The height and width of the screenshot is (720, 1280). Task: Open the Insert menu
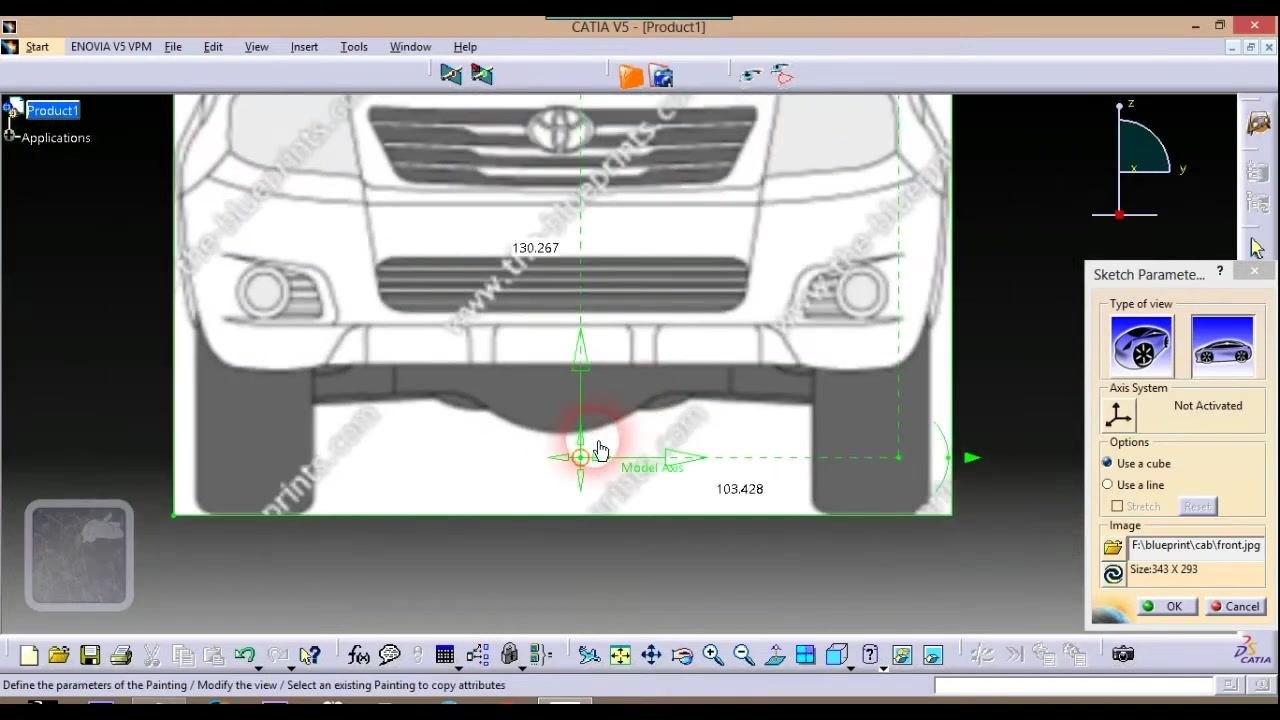[304, 47]
